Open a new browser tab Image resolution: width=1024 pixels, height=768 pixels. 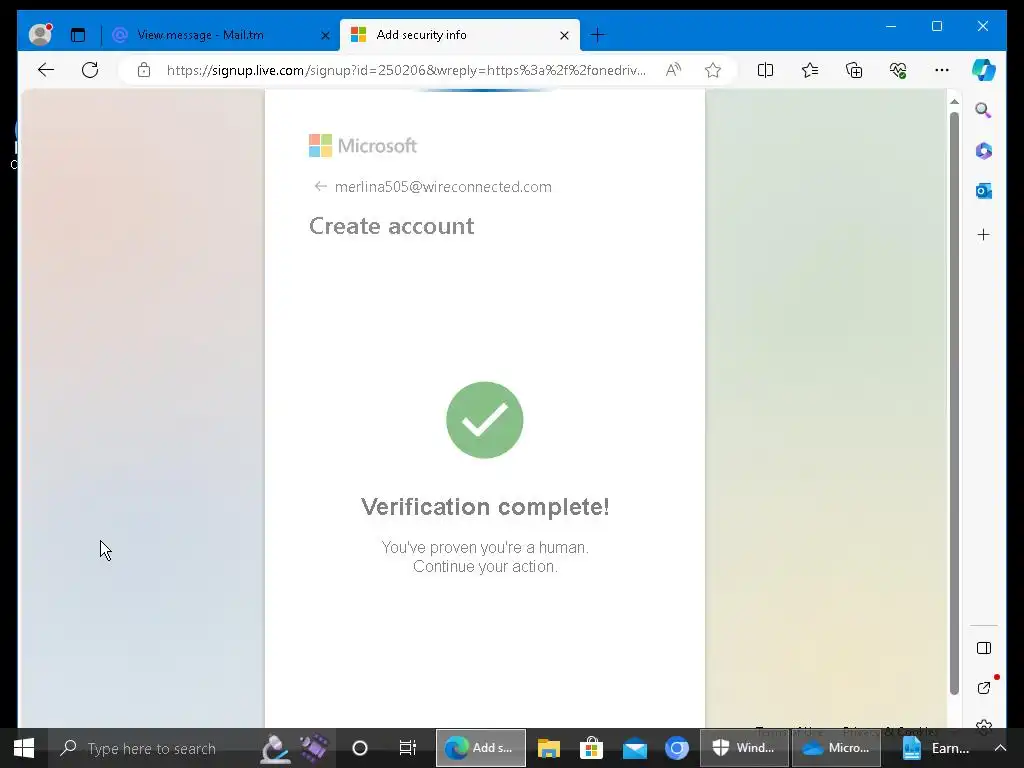click(597, 35)
